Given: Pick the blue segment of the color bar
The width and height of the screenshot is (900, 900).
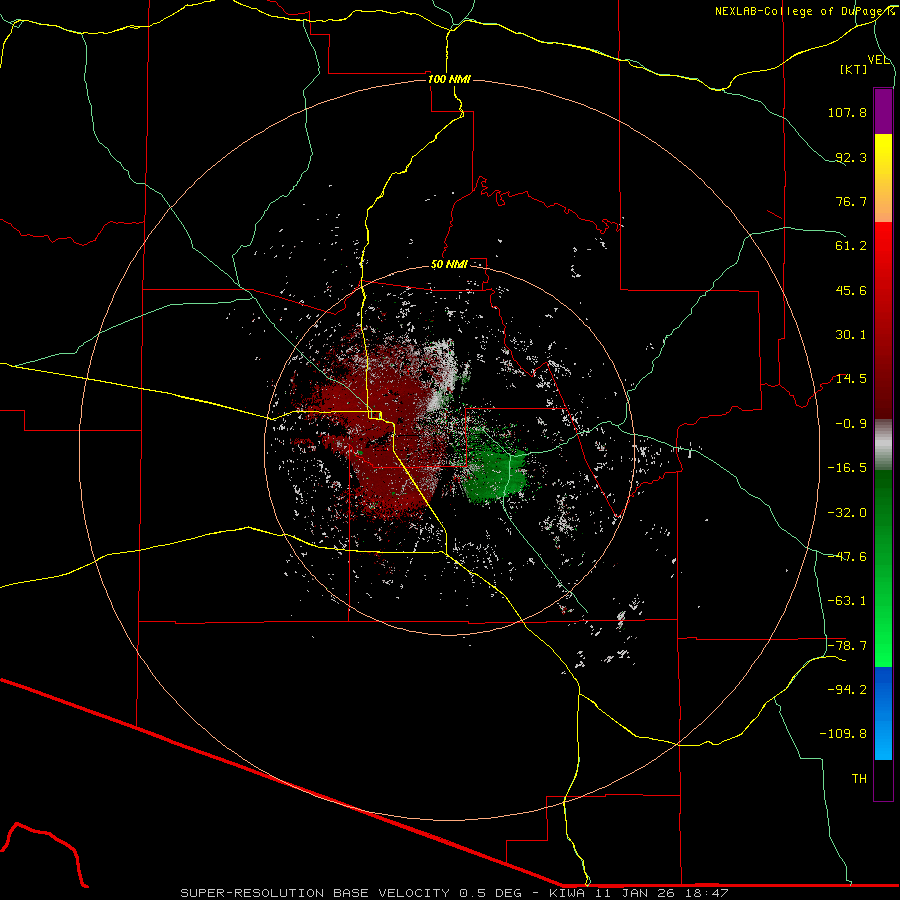Looking at the screenshot, I should 883,713.
